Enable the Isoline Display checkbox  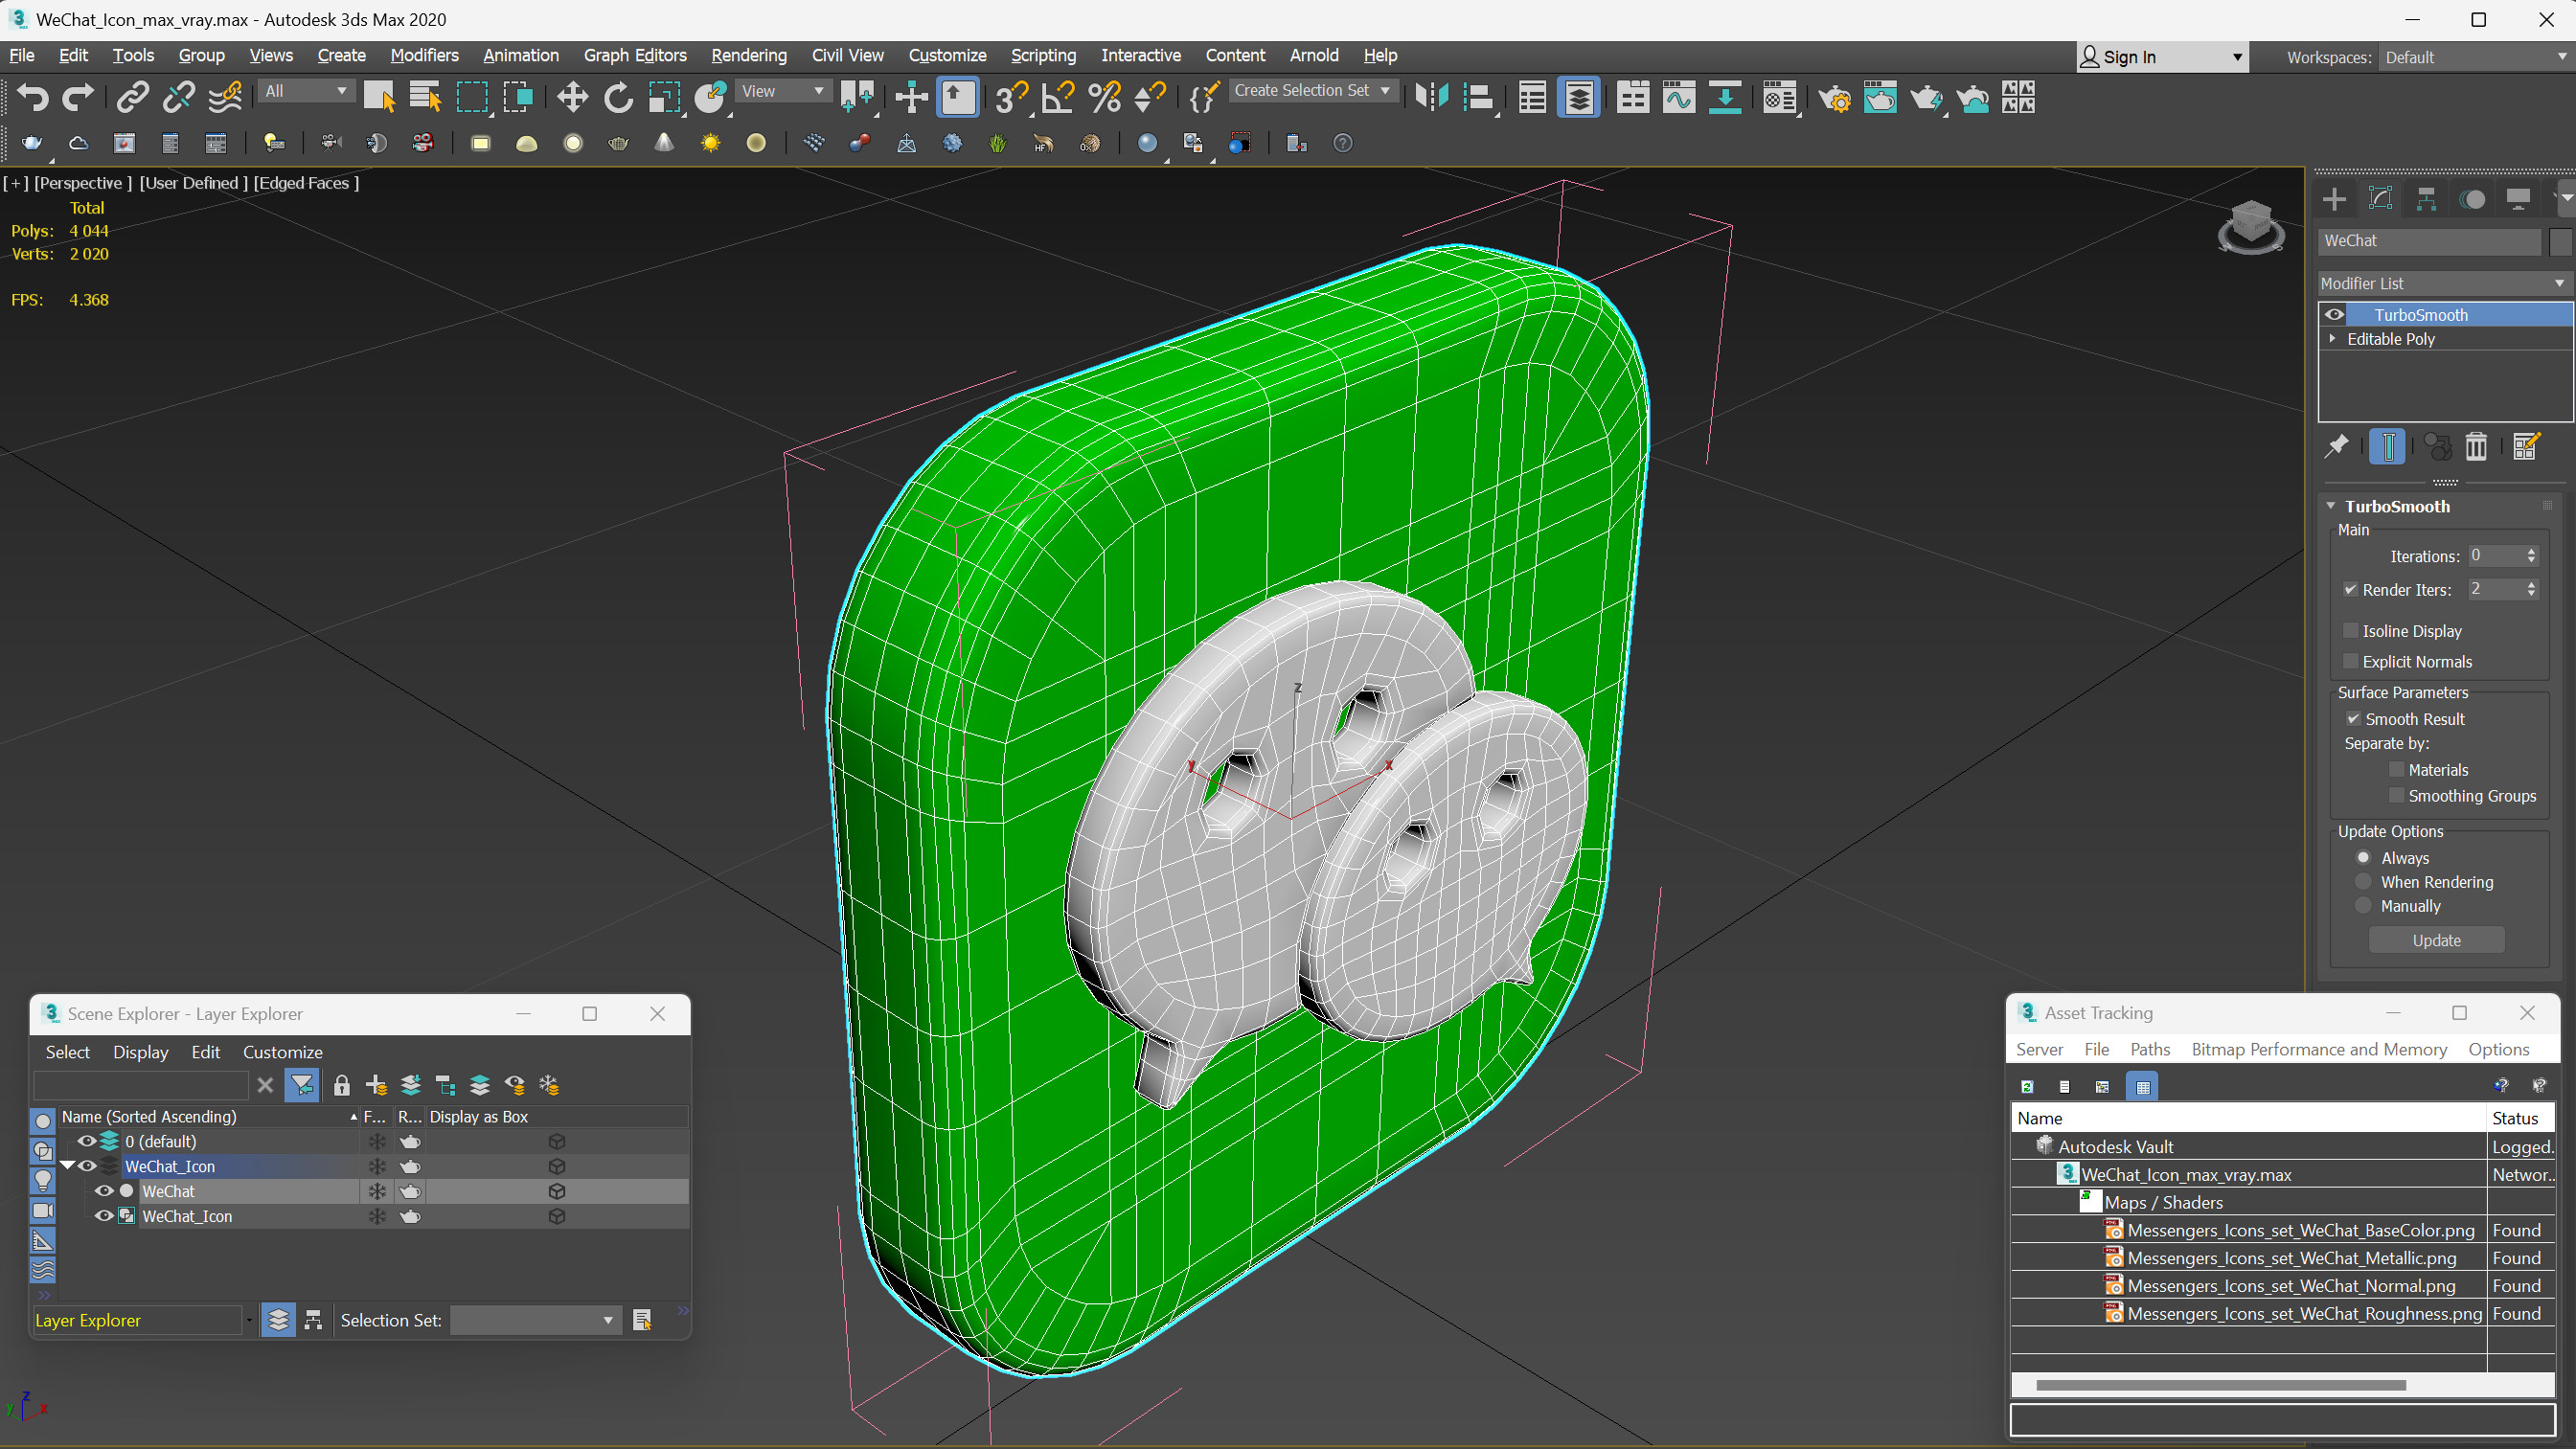click(2351, 631)
